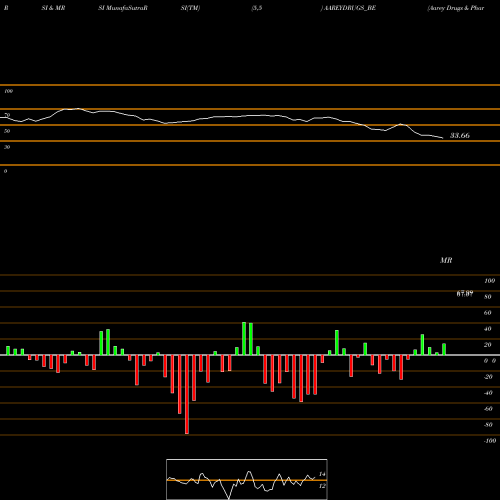The image size is (500, 500).
Task: Click the 50 label on RSI axis
Action: tap(7, 131)
